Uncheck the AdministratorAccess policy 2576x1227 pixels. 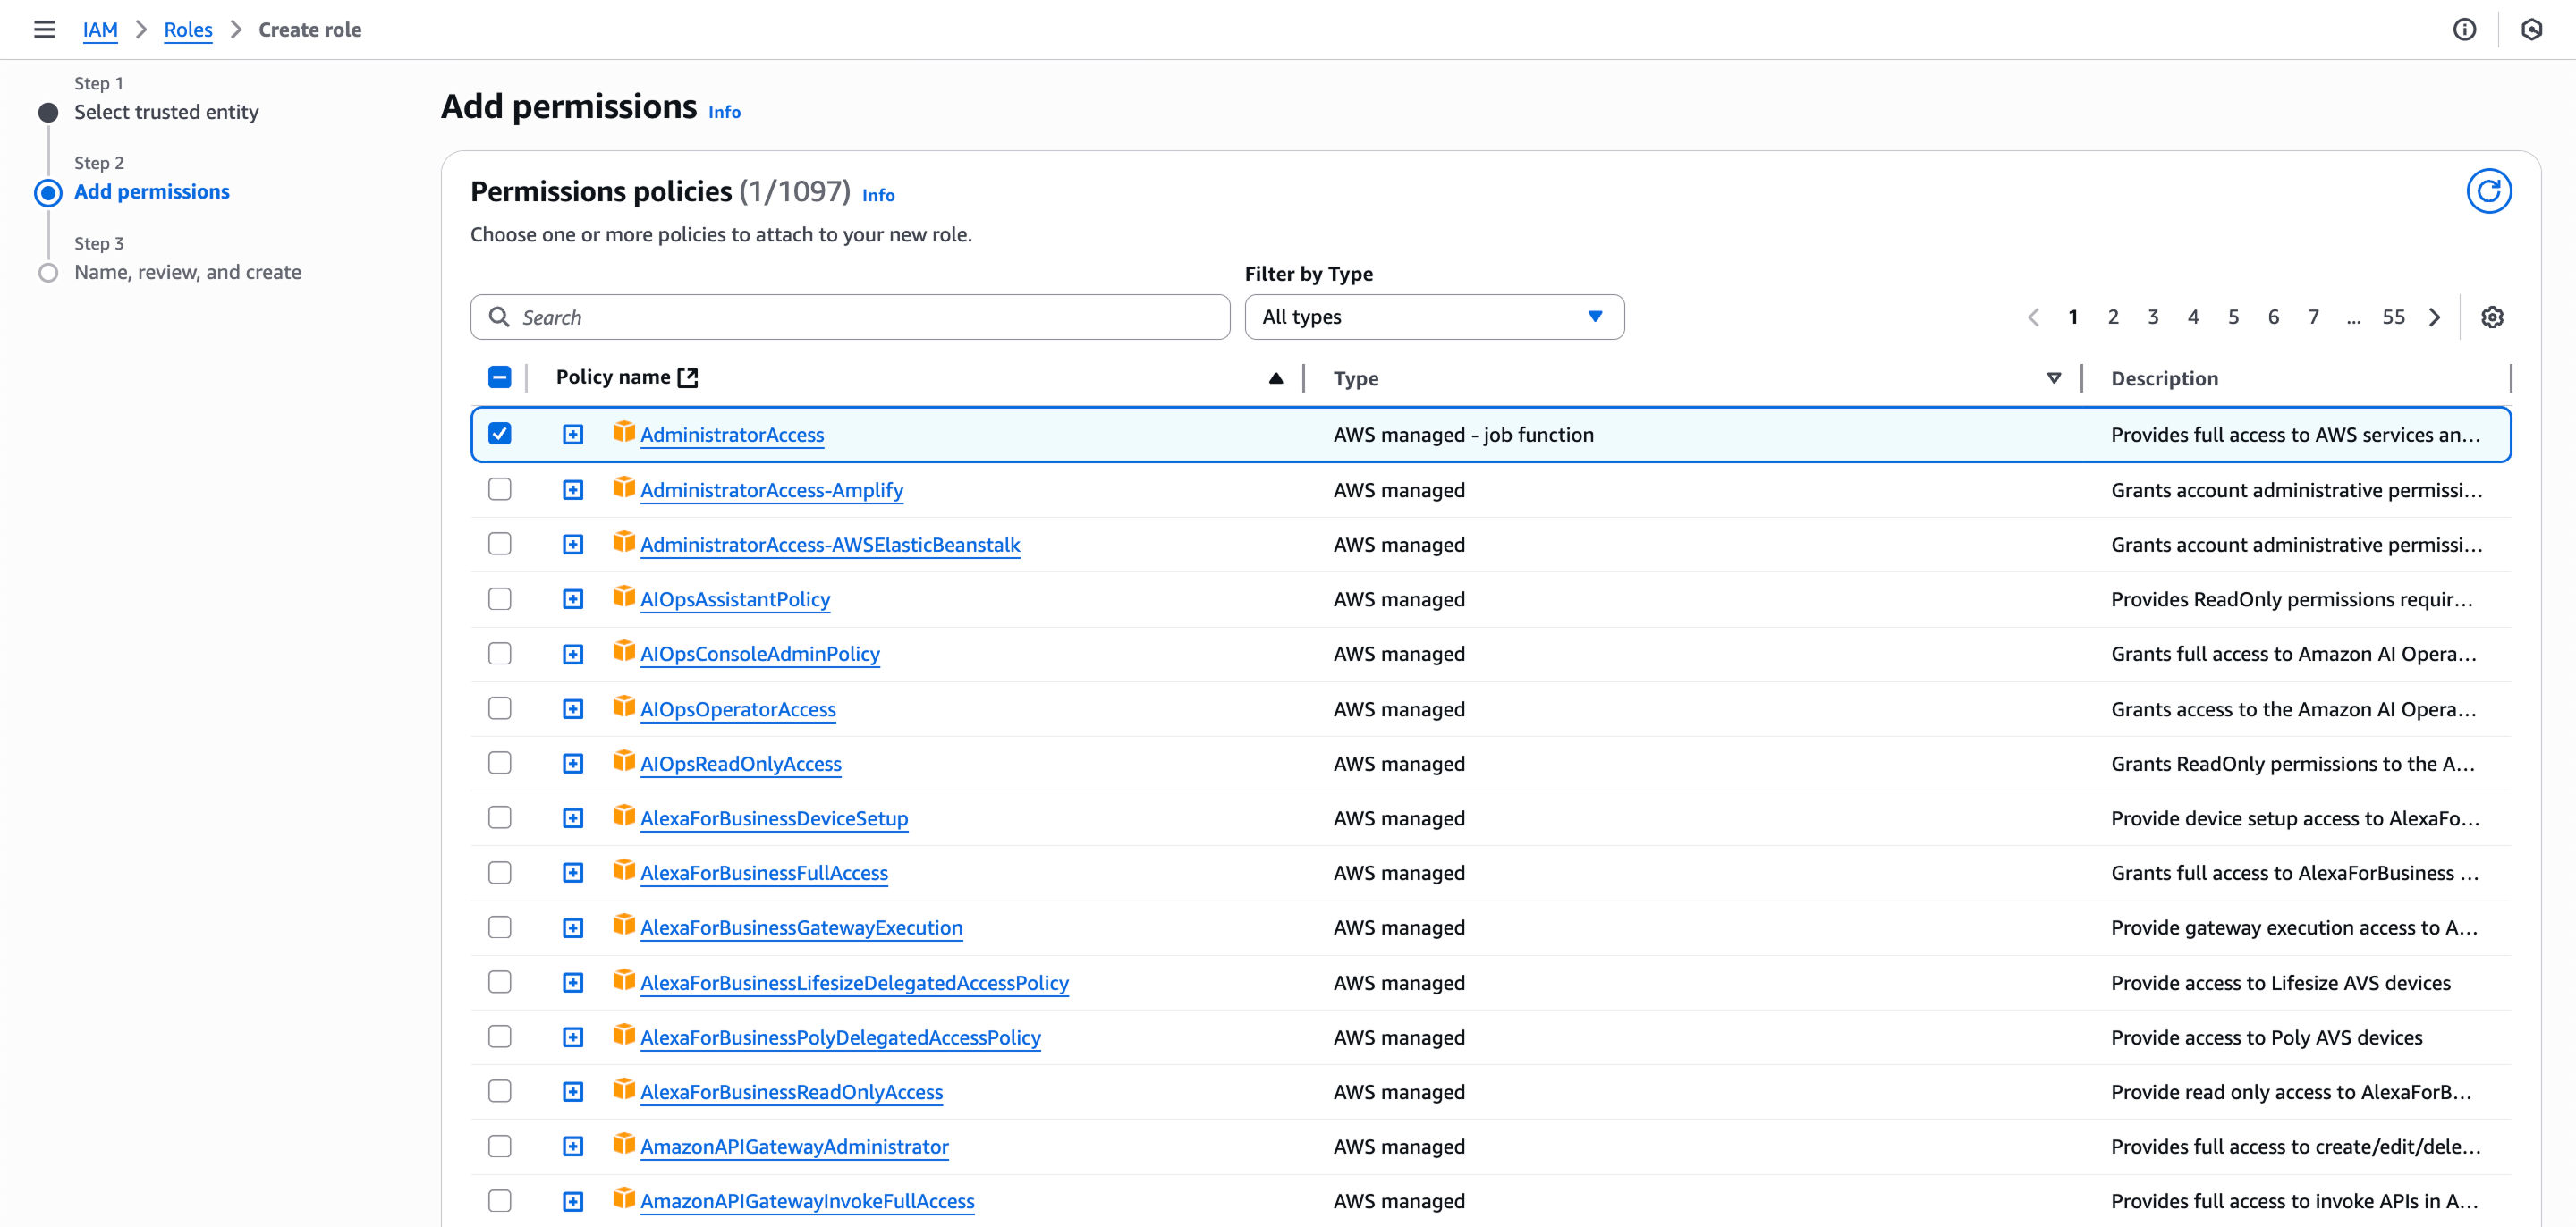click(x=500, y=434)
